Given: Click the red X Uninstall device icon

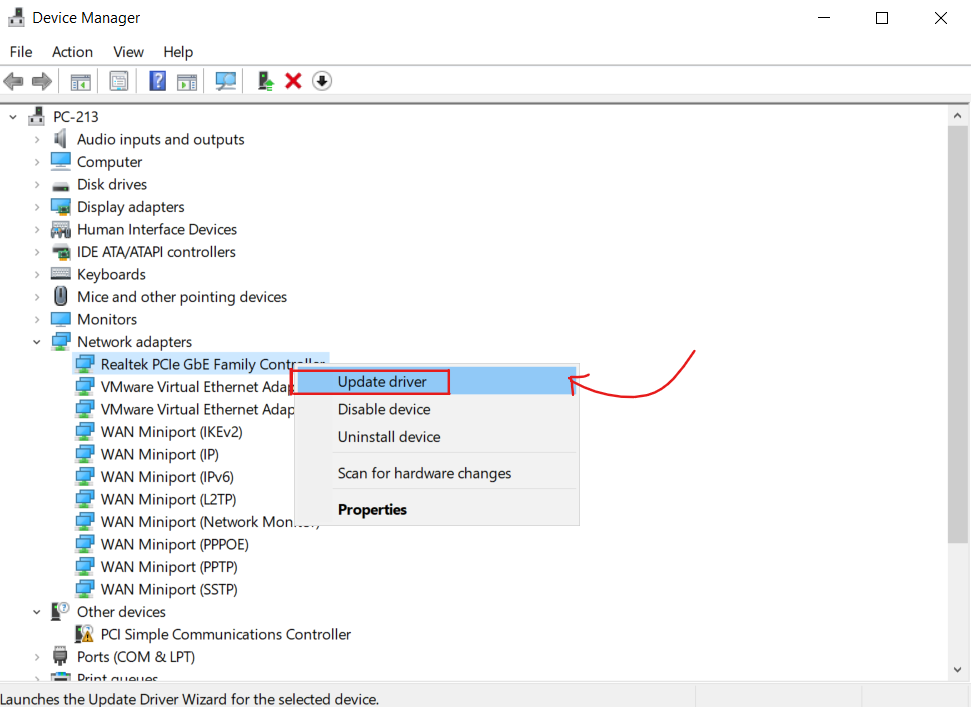Looking at the screenshot, I should pyautogui.click(x=293, y=81).
